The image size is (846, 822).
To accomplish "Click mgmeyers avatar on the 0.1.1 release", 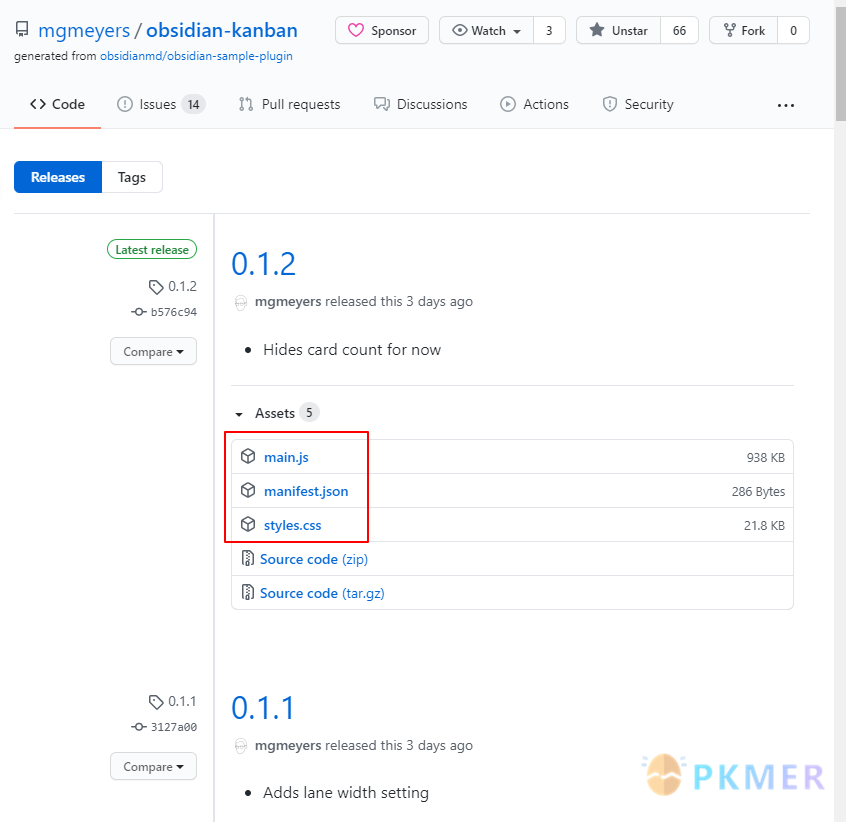I will point(241,746).
